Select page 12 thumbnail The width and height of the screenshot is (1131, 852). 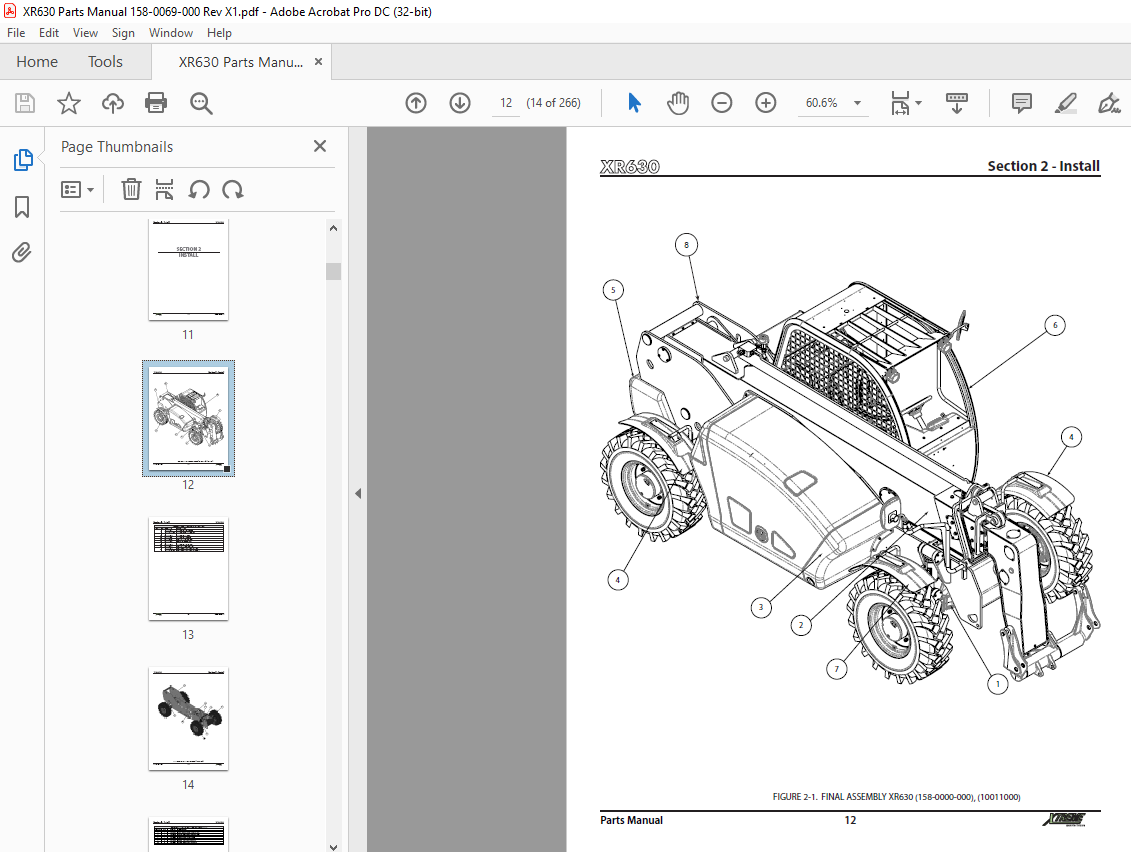(188, 418)
